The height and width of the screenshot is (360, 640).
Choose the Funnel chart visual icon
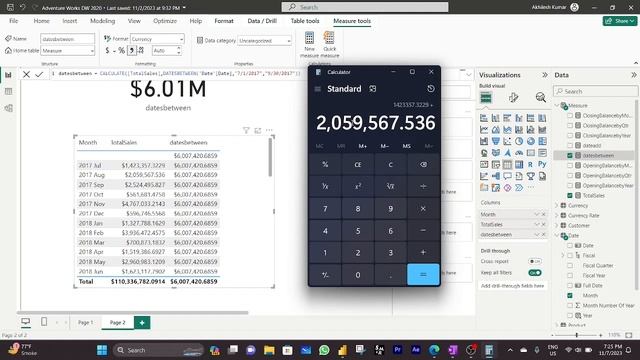(x=496, y=141)
